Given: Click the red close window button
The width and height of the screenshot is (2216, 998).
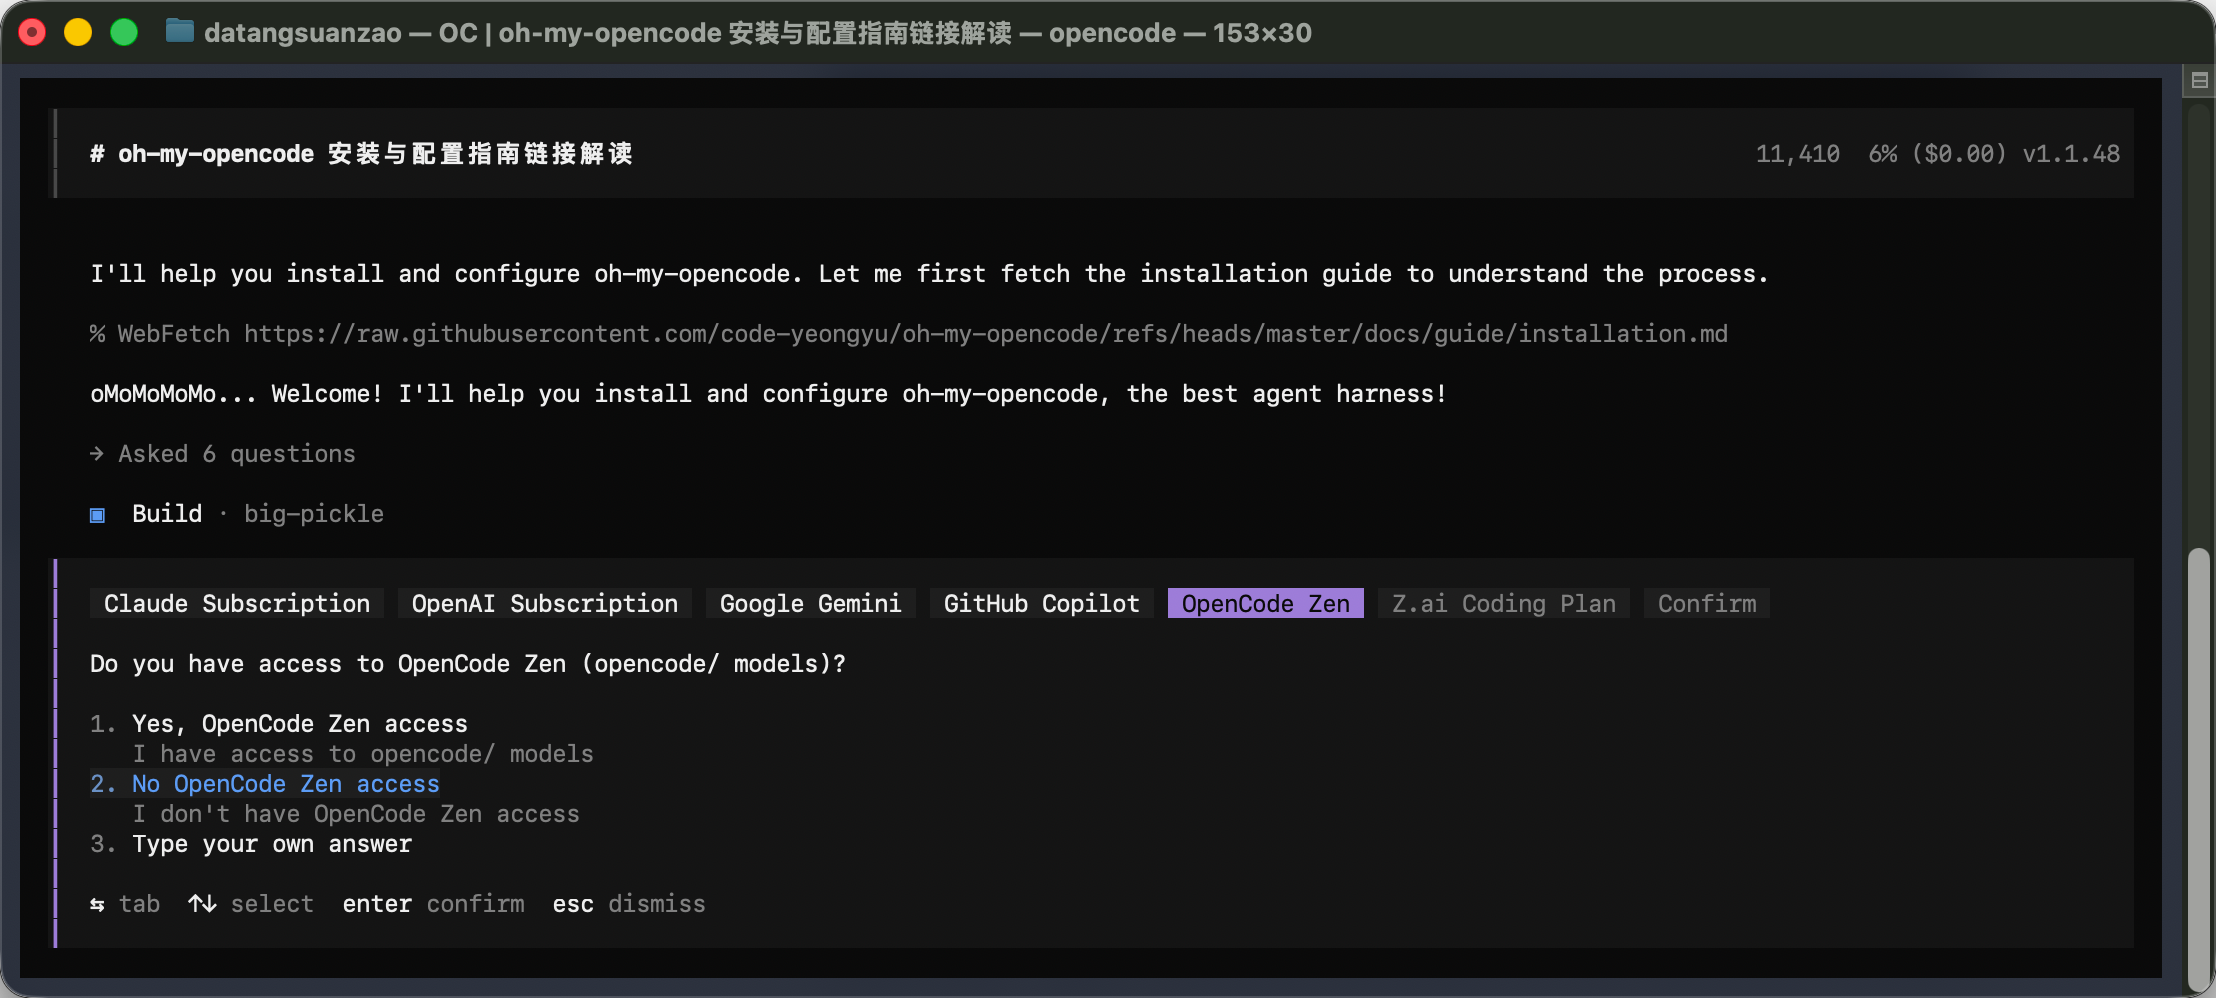Looking at the screenshot, I should pyautogui.click(x=32, y=32).
